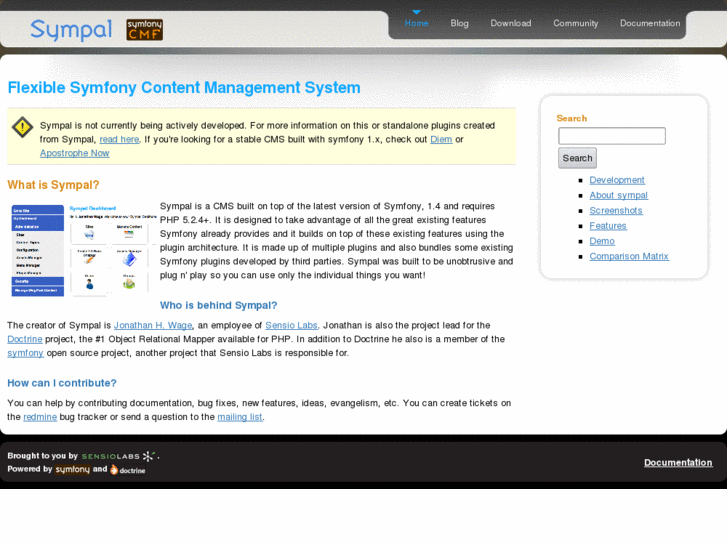Click the 'What is Sympal?' heading

pyautogui.click(x=53, y=185)
